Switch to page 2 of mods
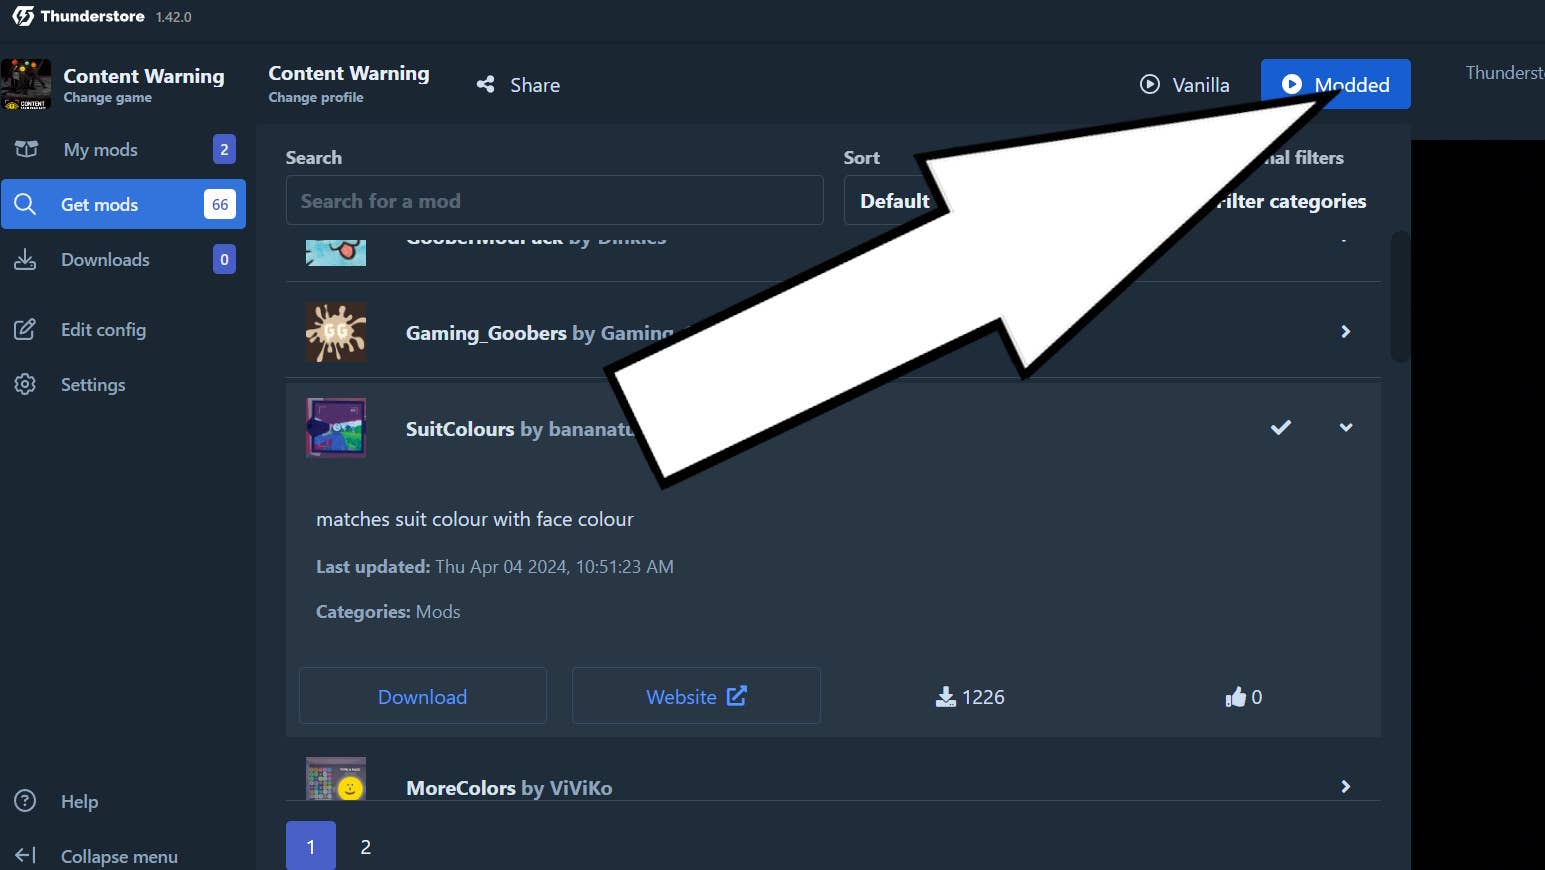 (x=365, y=846)
